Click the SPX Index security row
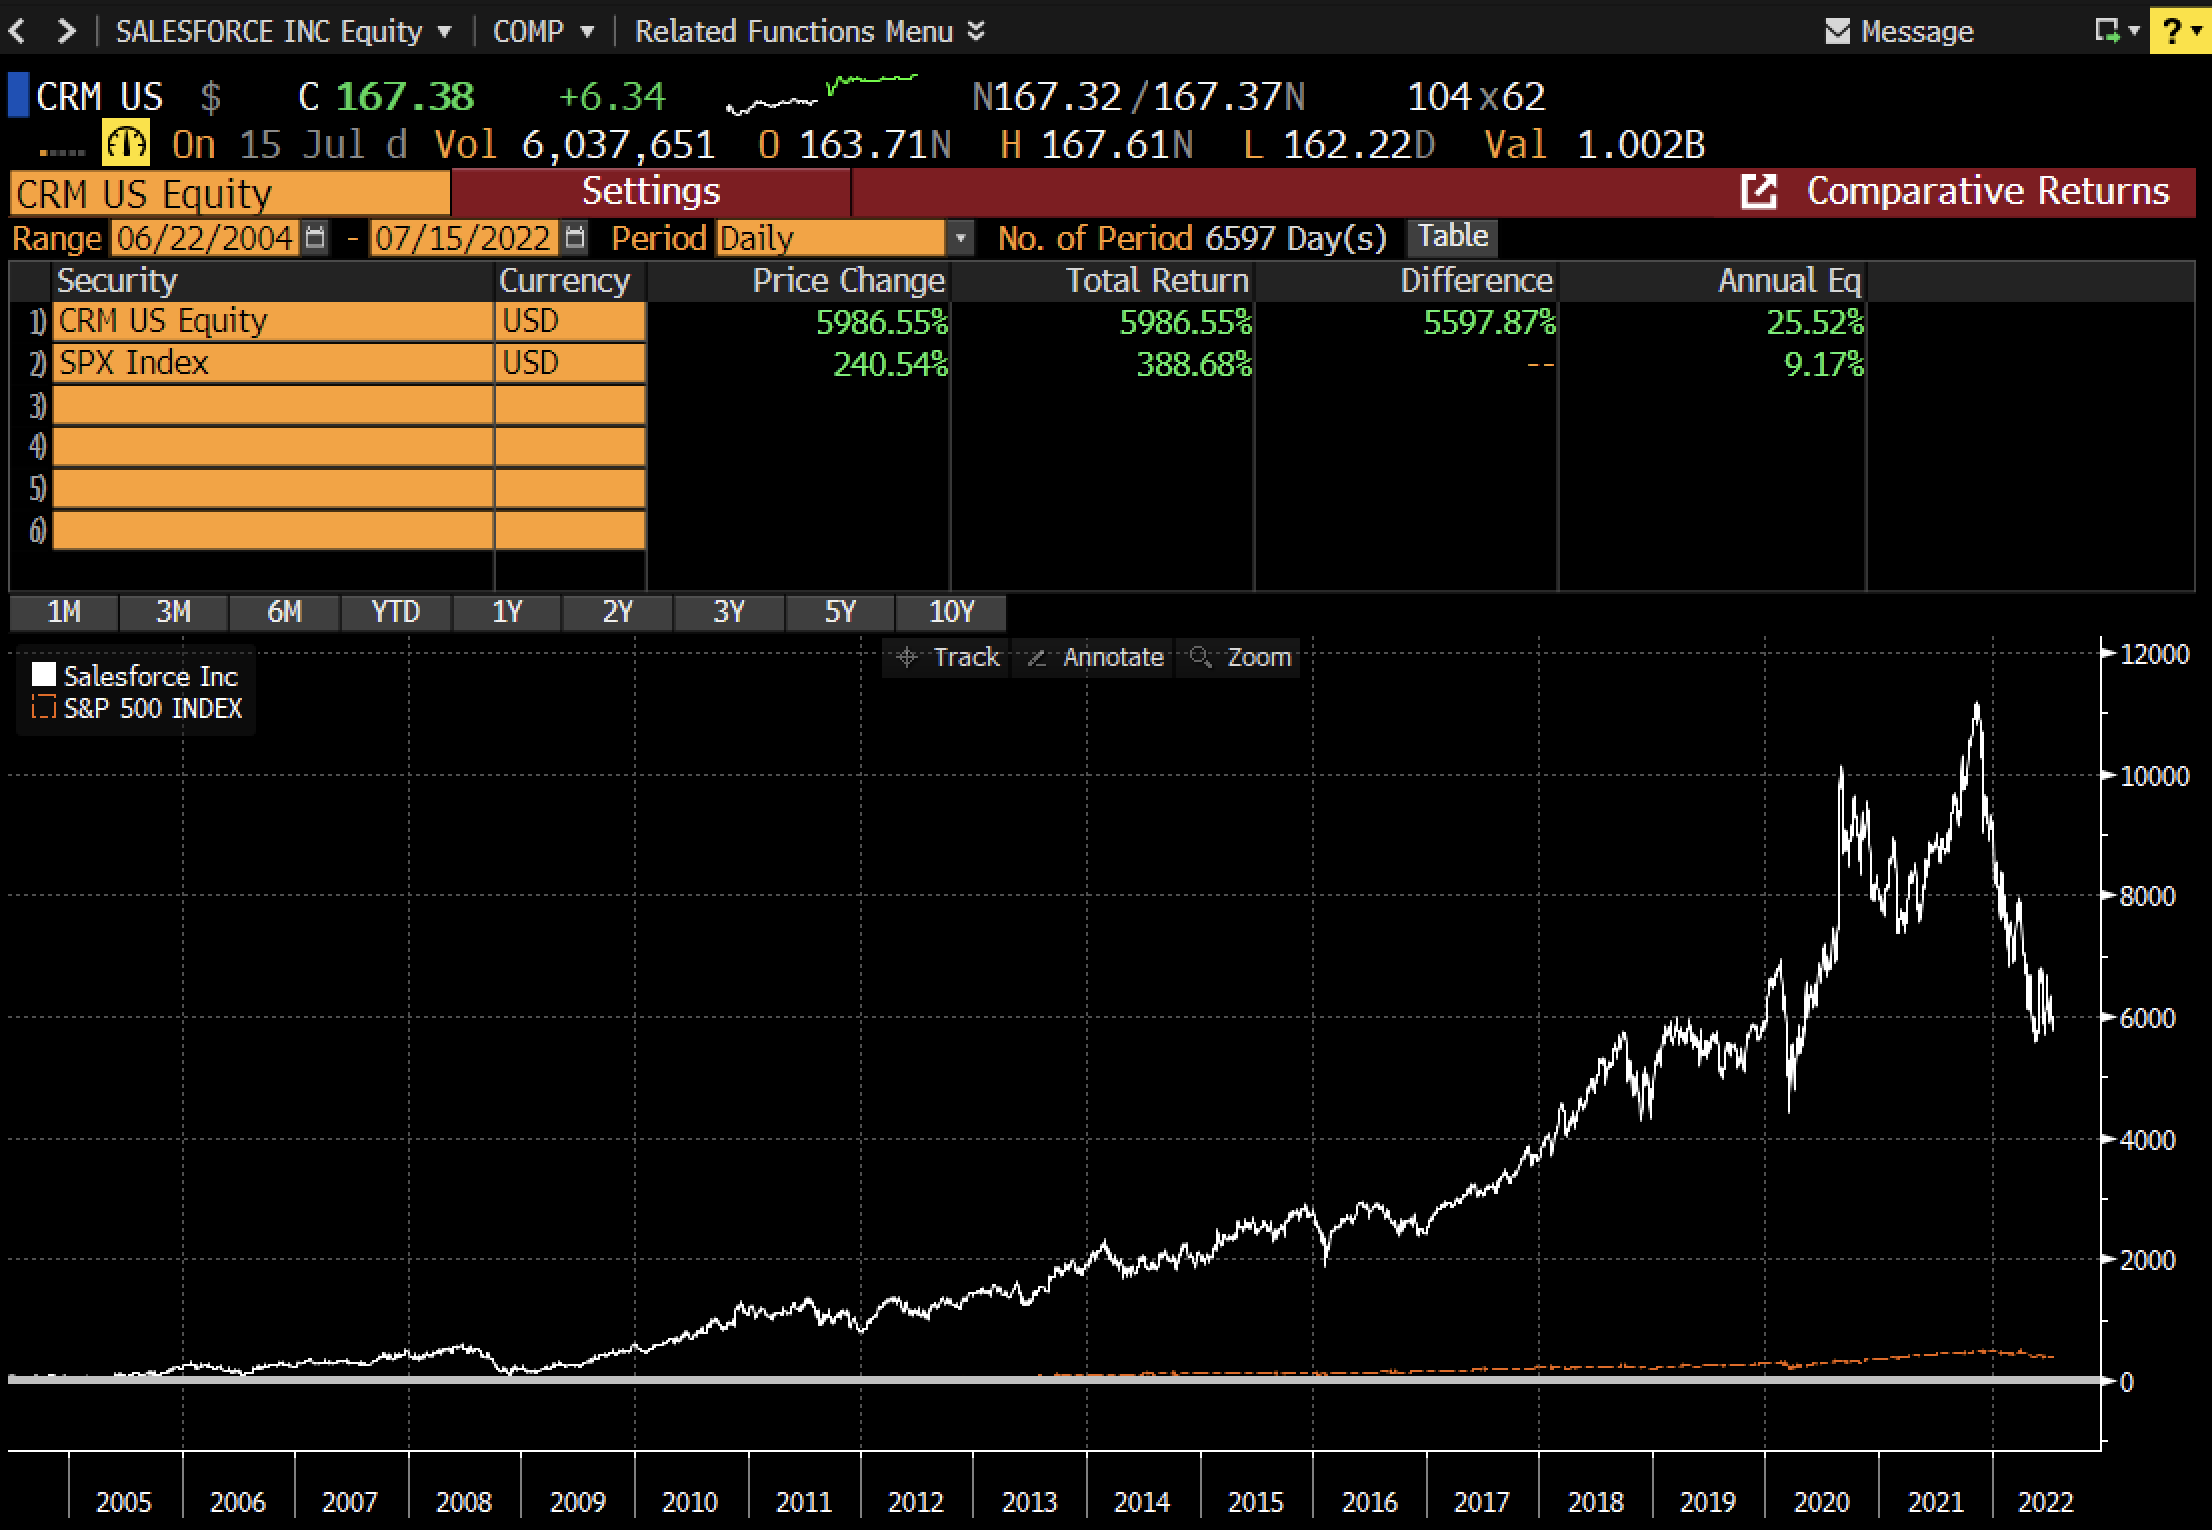The width and height of the screenshot is (2212, 1530). (272, 363)
